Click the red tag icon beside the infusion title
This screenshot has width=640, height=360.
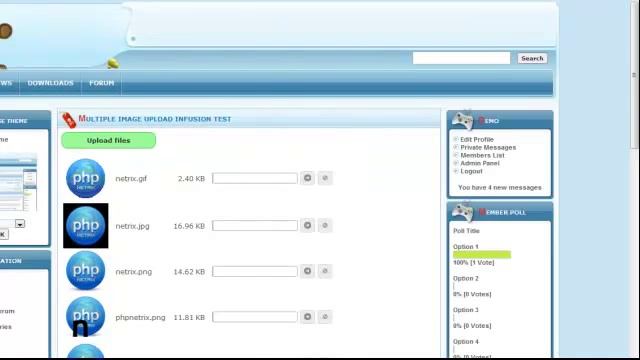(x=69, y=120)
